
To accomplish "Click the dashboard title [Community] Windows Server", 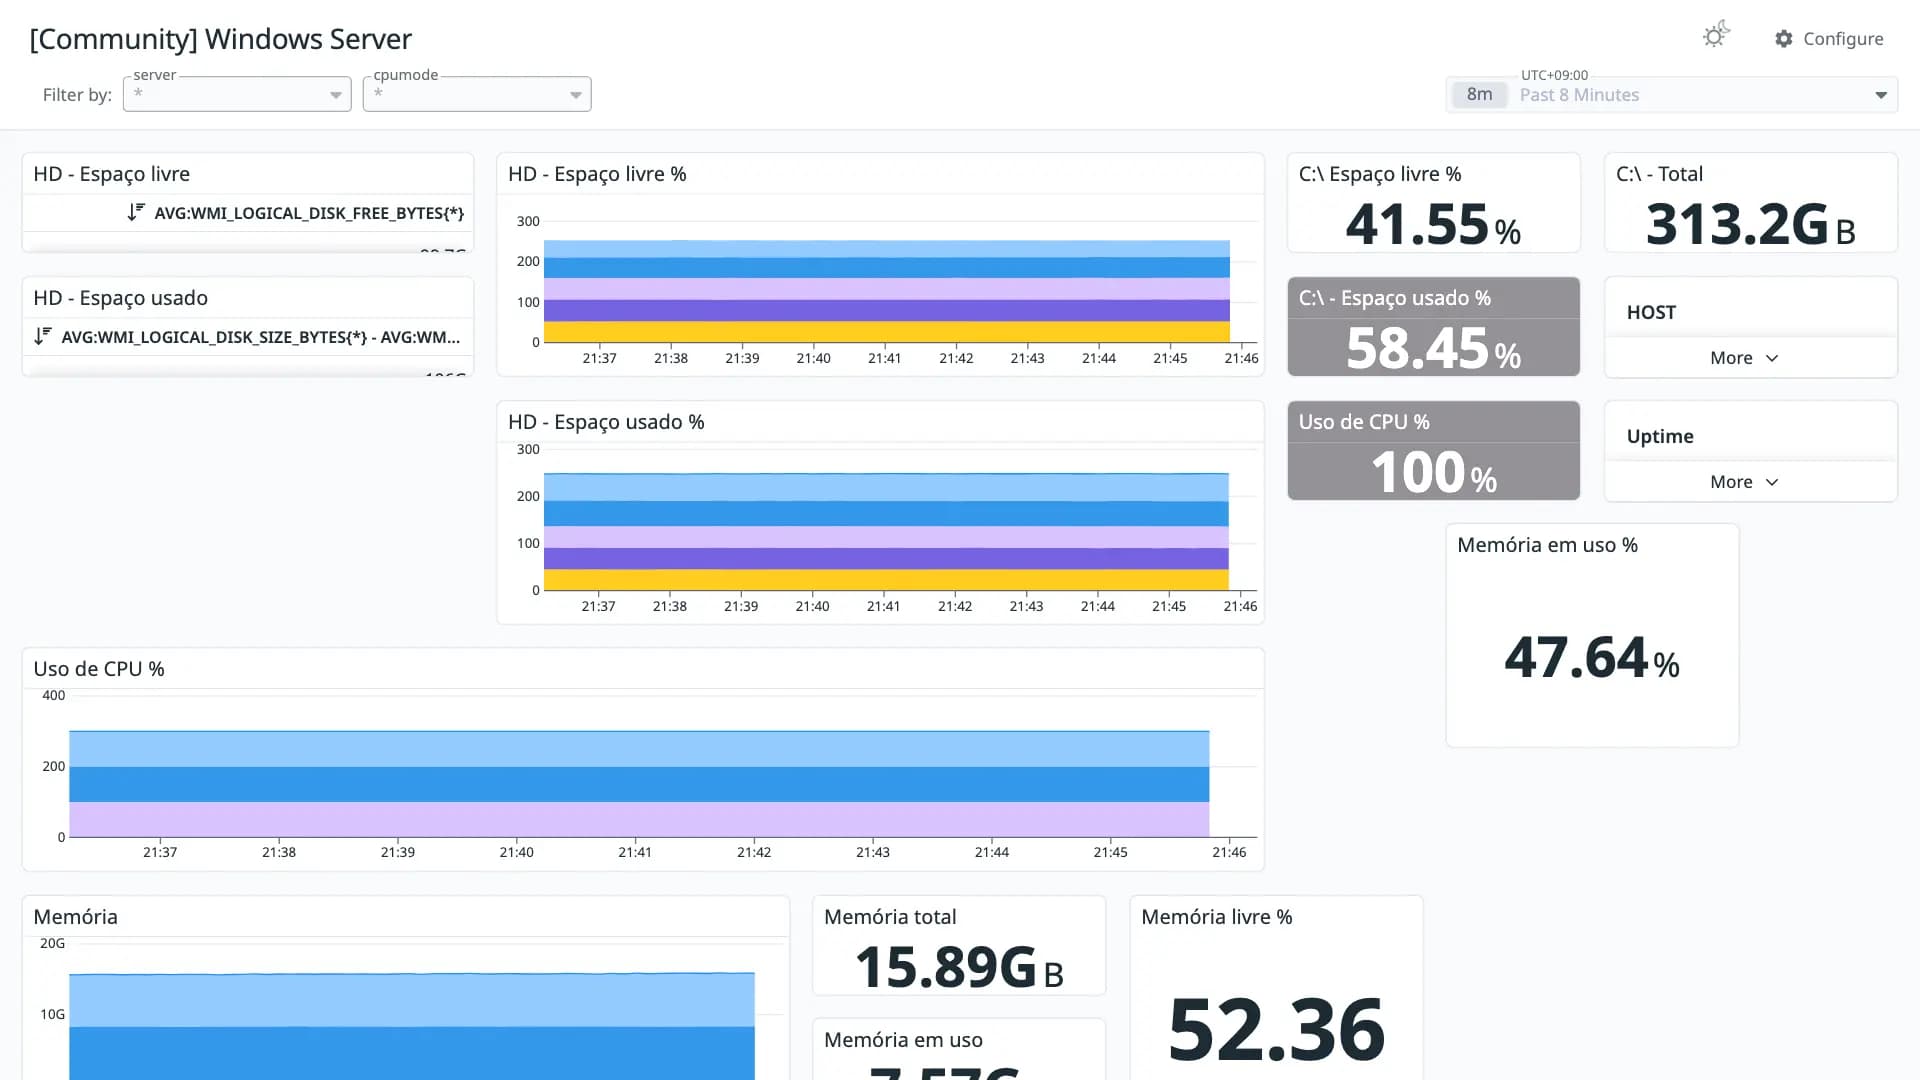I will tap(220, 39).
